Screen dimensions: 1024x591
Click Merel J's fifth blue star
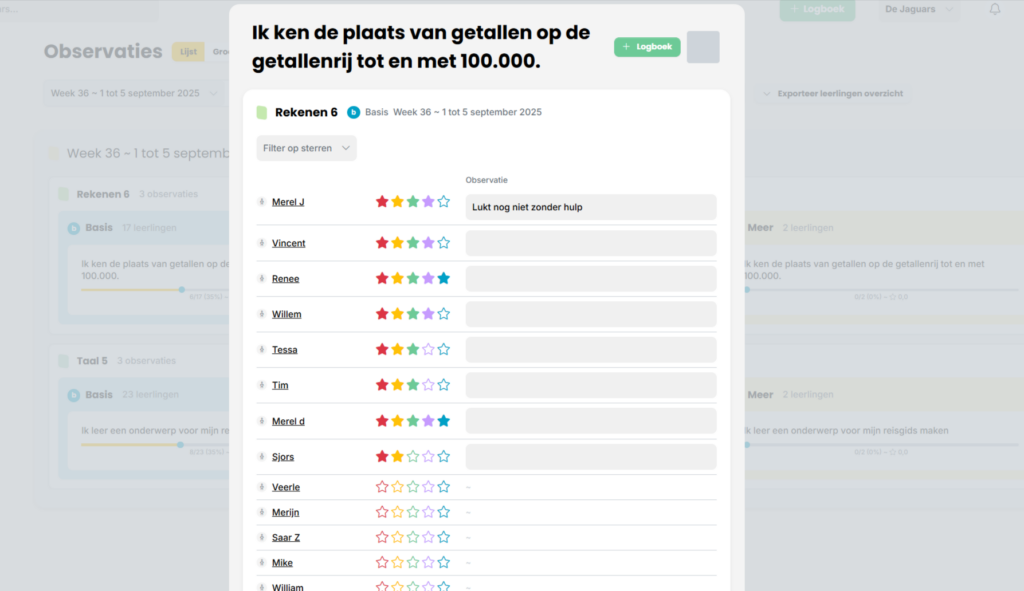point(443,202)
